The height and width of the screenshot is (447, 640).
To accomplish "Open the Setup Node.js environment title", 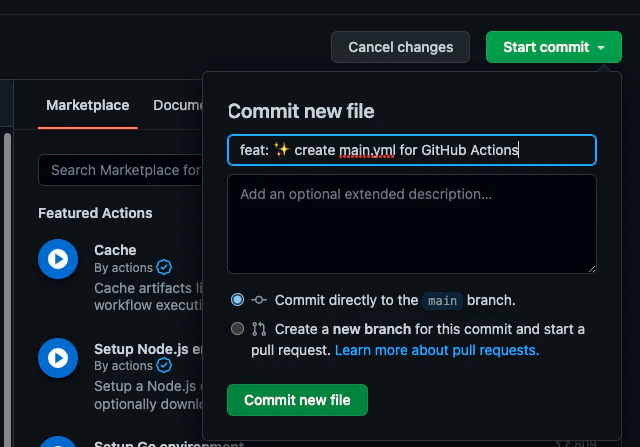I will pos(148,349).
